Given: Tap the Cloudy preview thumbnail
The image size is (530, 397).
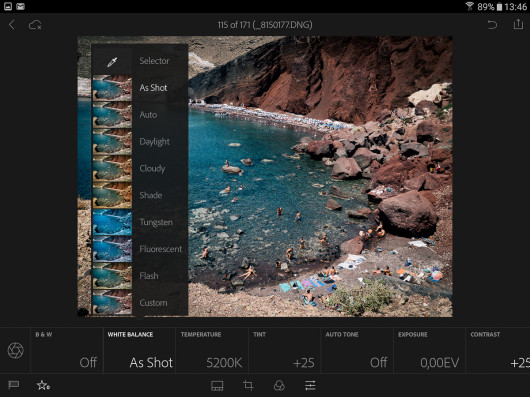Looking at the screenshot, I should click(112, 168).
